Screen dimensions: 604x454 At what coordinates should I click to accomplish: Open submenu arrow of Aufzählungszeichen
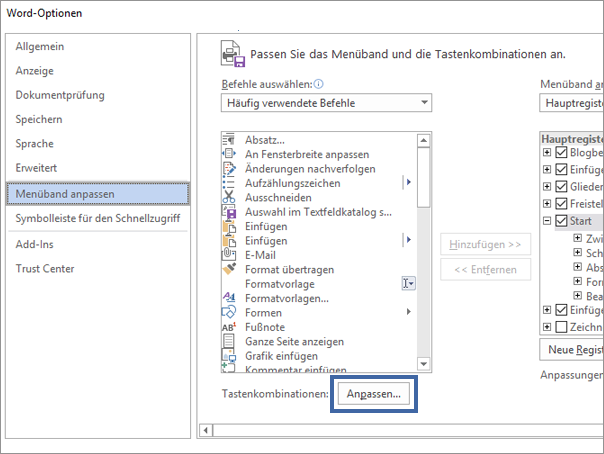(x=408, y=182)
